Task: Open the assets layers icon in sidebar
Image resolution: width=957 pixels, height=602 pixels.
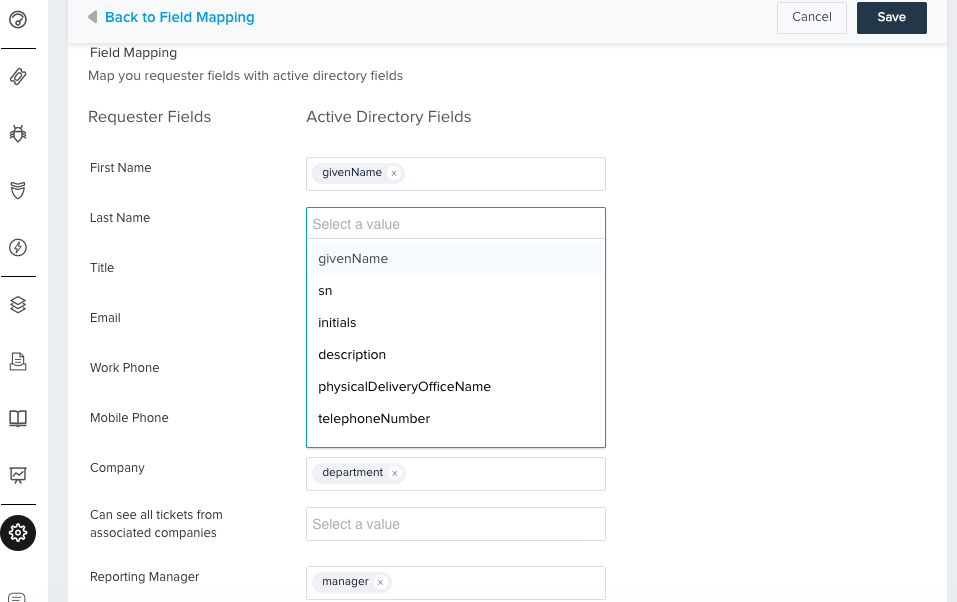Action: [18, 304]
